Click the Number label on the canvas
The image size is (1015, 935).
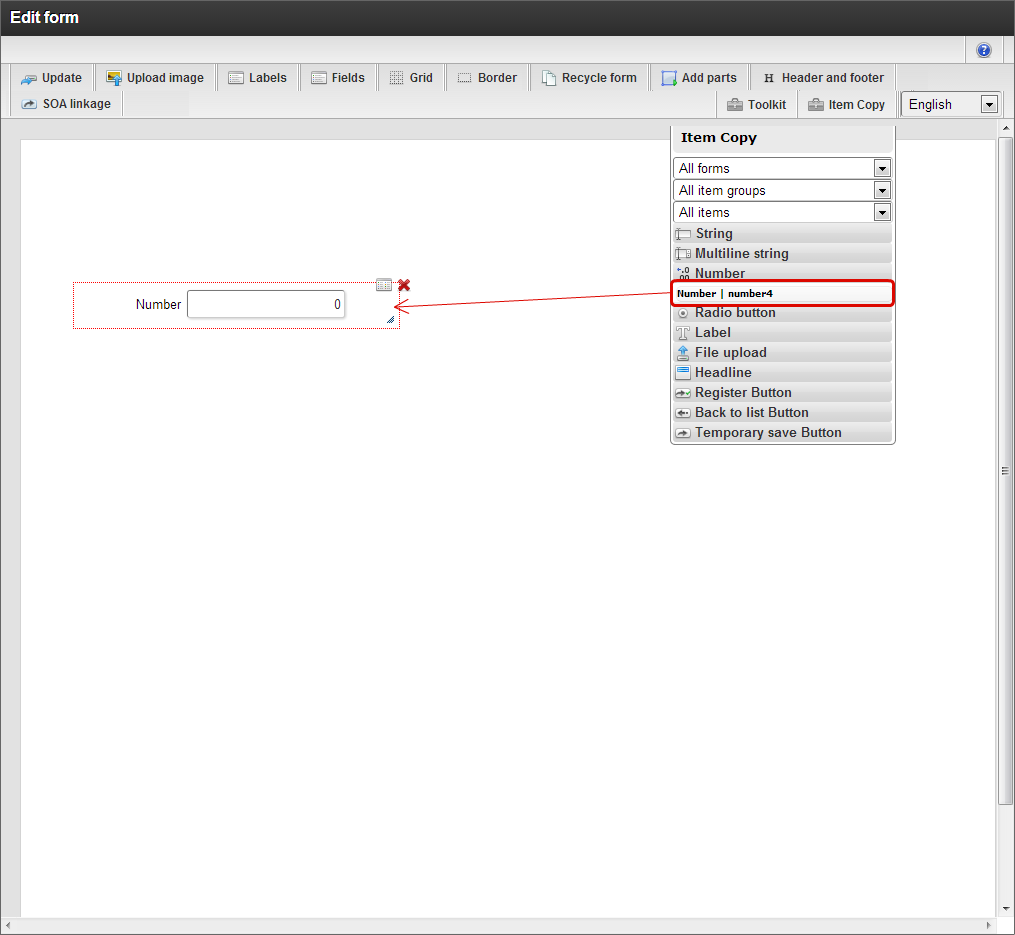point(158,304)
